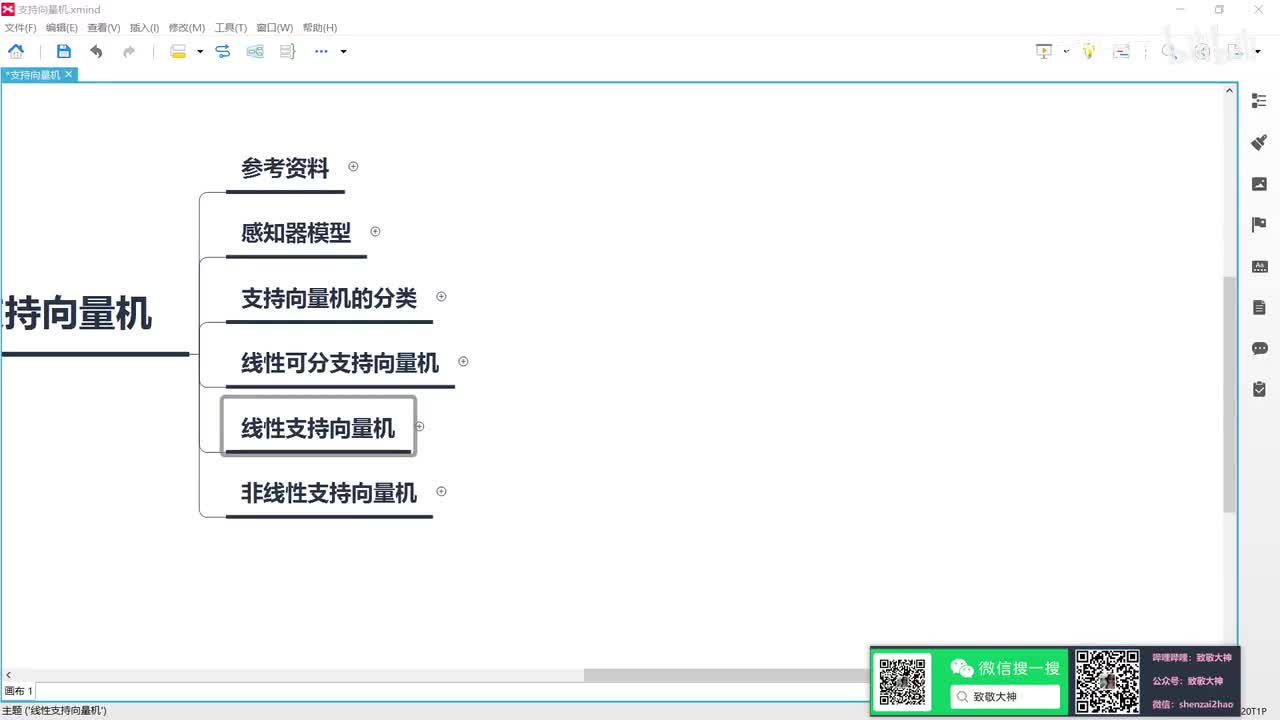Expand the dropdown beside the ellipsis icon
Image resolution: width=1280 pixels, height=720 pixels.
click(343, 51)
